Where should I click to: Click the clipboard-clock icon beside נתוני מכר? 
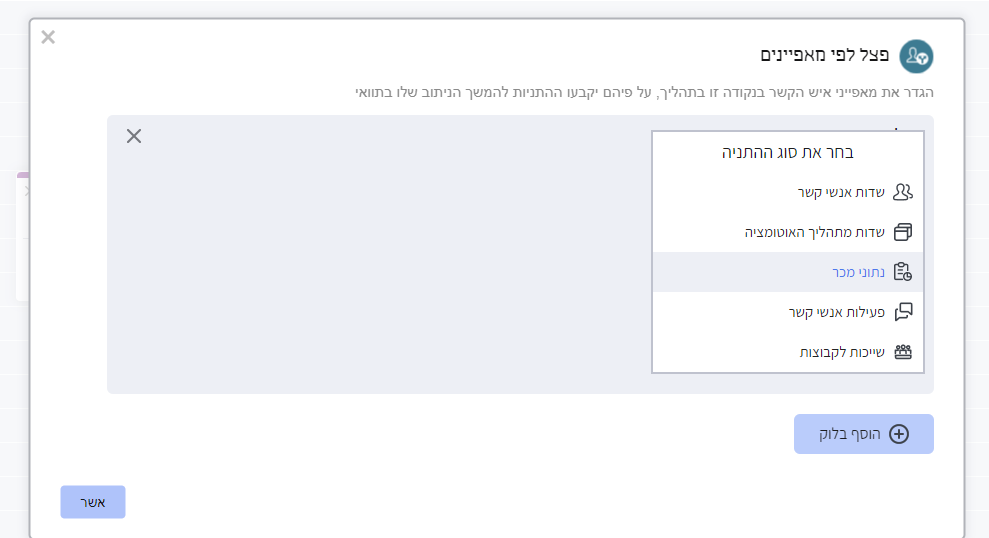click(x=903, y=272)
